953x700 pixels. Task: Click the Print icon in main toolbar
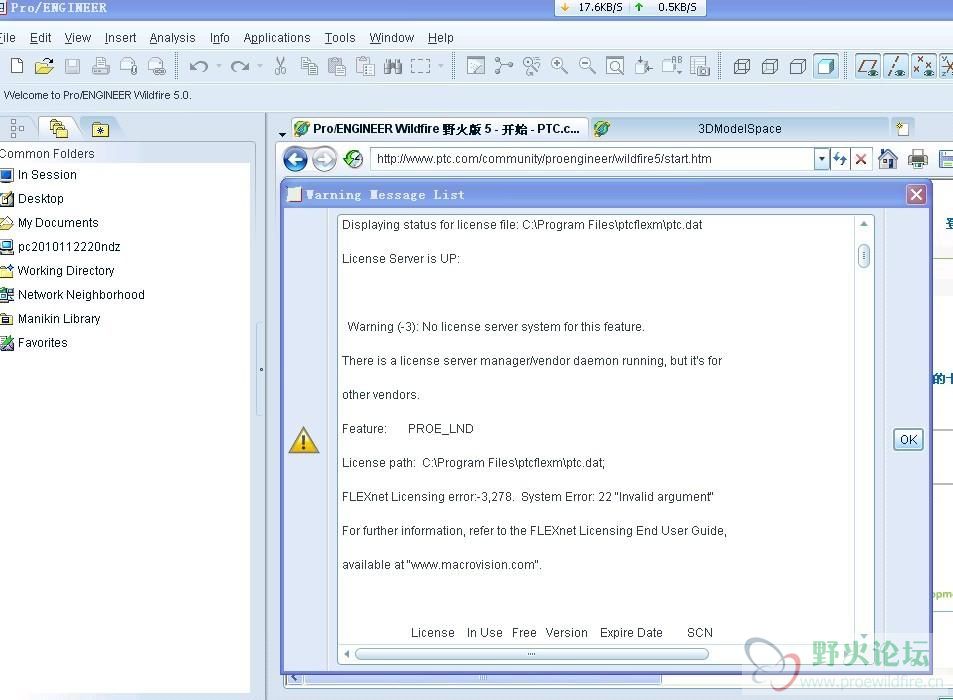(x=100, y=66)
